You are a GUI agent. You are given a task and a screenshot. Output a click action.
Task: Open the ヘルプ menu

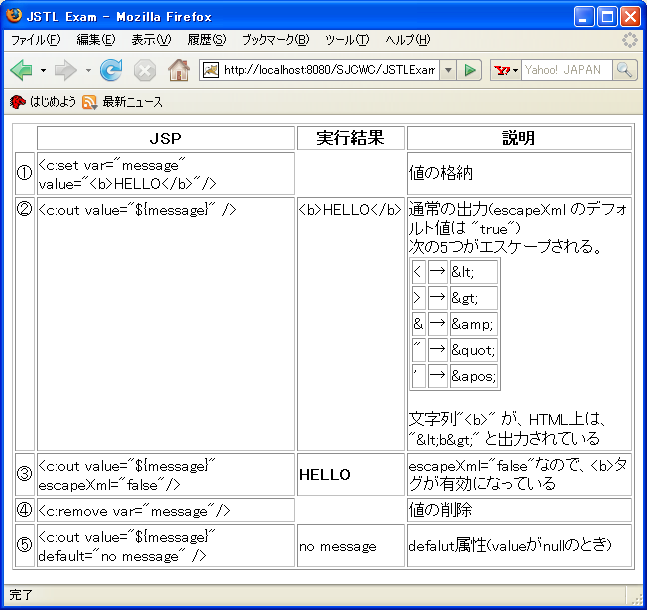tap(408, 40)
